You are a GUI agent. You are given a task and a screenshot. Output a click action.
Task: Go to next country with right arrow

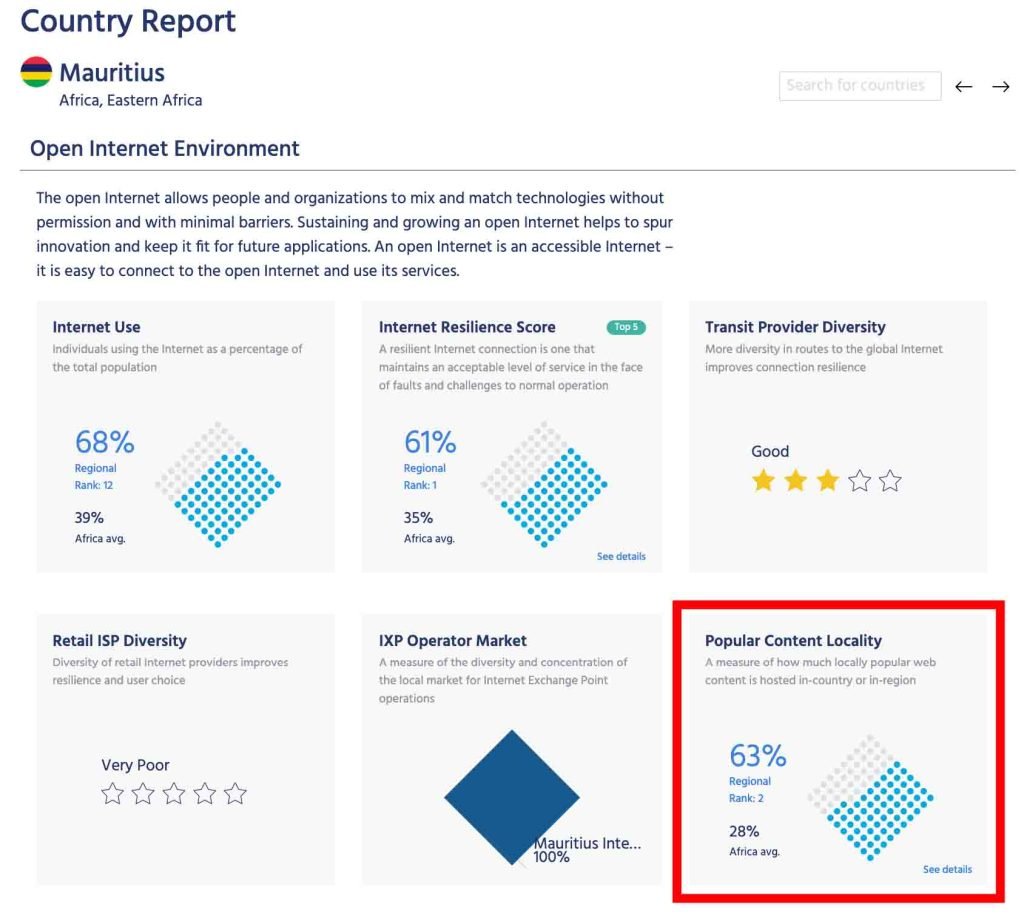[x=1000, y=87]
